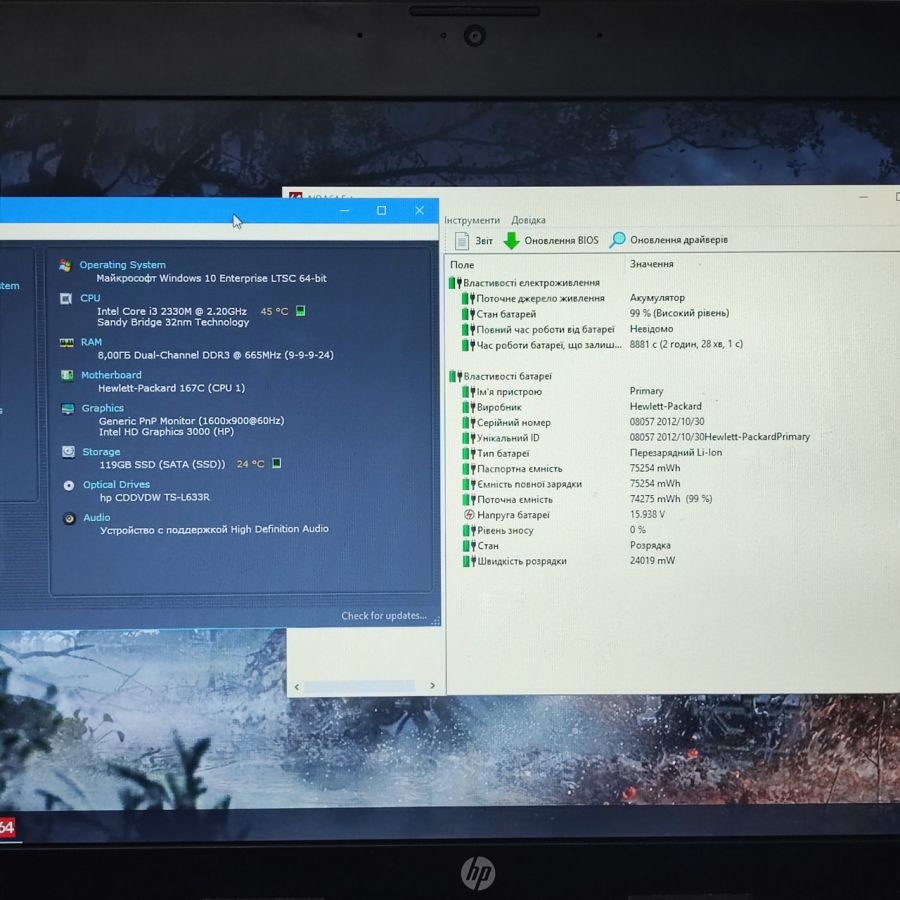This screenshot has height=900, width=900.
Task: Click the battery icon beside Виробник
Action: (x=469, y=407)
